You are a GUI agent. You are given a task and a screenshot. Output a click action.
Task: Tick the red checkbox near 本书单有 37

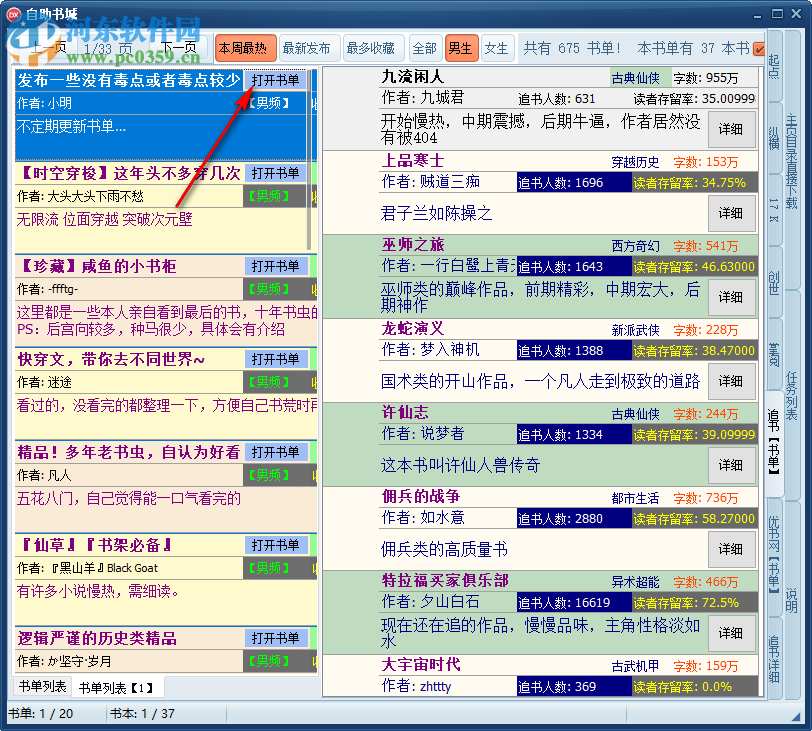click(x=758, y=47)
